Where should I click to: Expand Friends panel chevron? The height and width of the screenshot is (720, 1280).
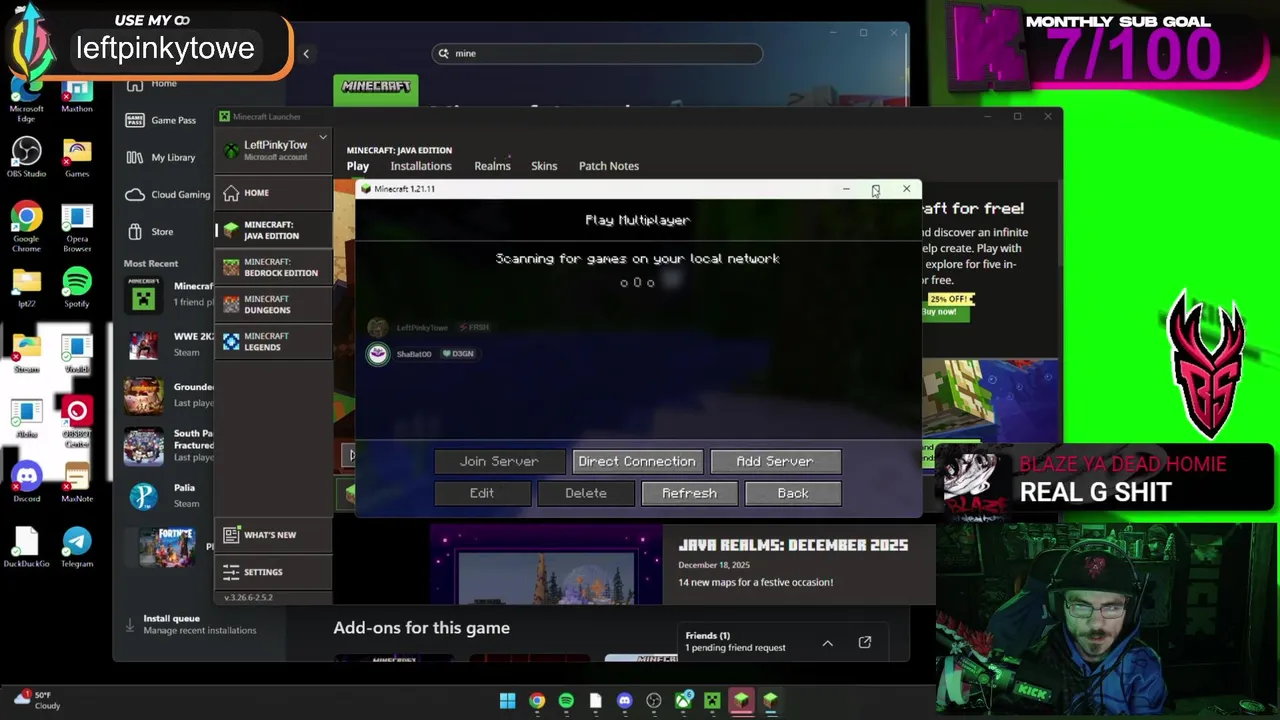[828, 643]
